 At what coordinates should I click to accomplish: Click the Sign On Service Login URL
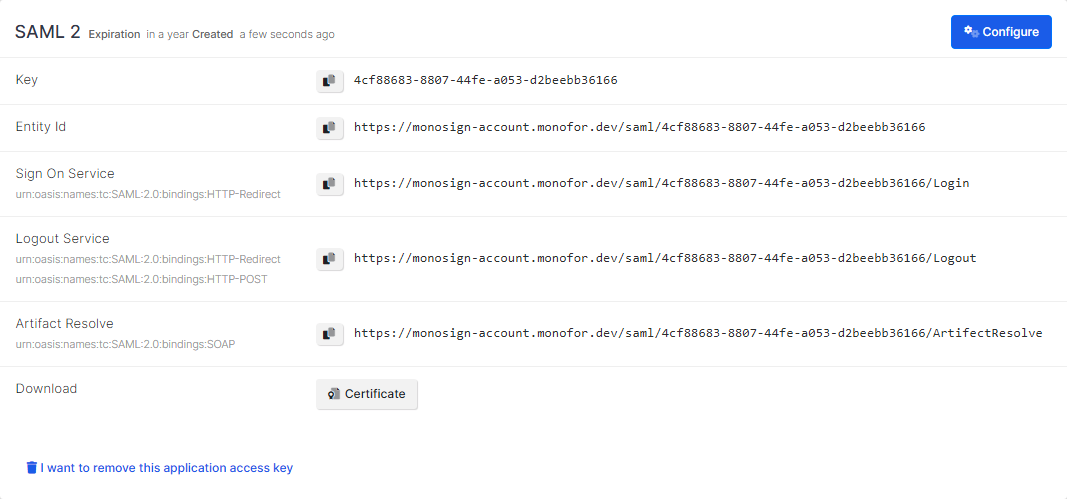click(661, 183)
